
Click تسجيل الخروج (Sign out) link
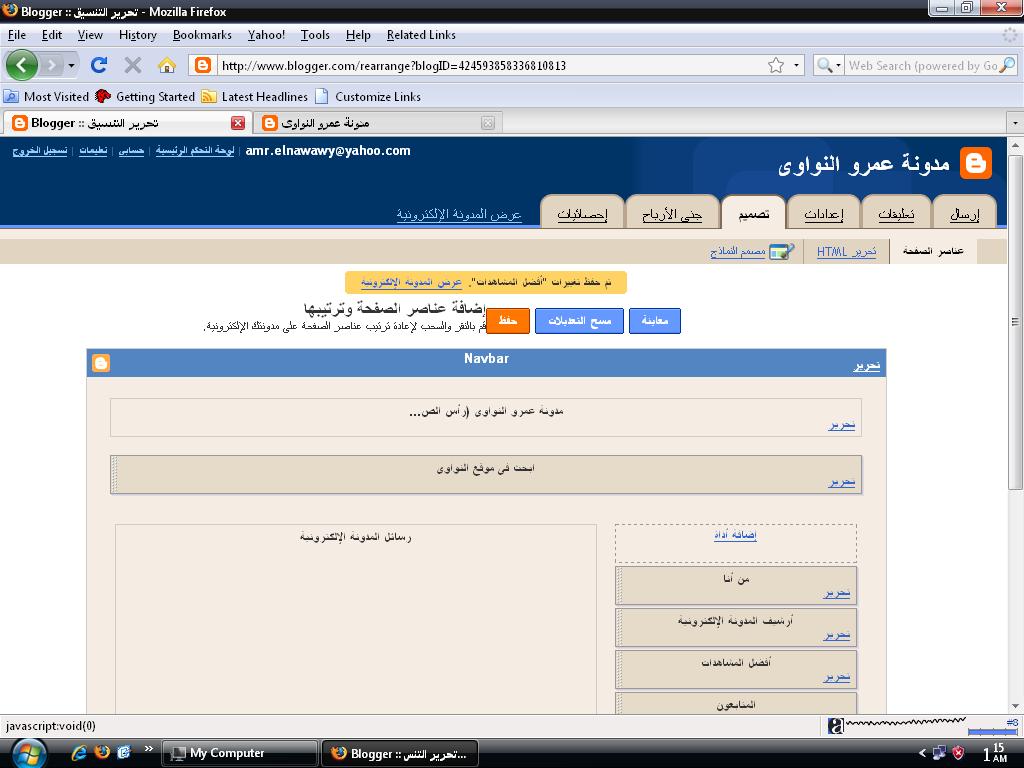pyautogui.click(x=40, y=151)
